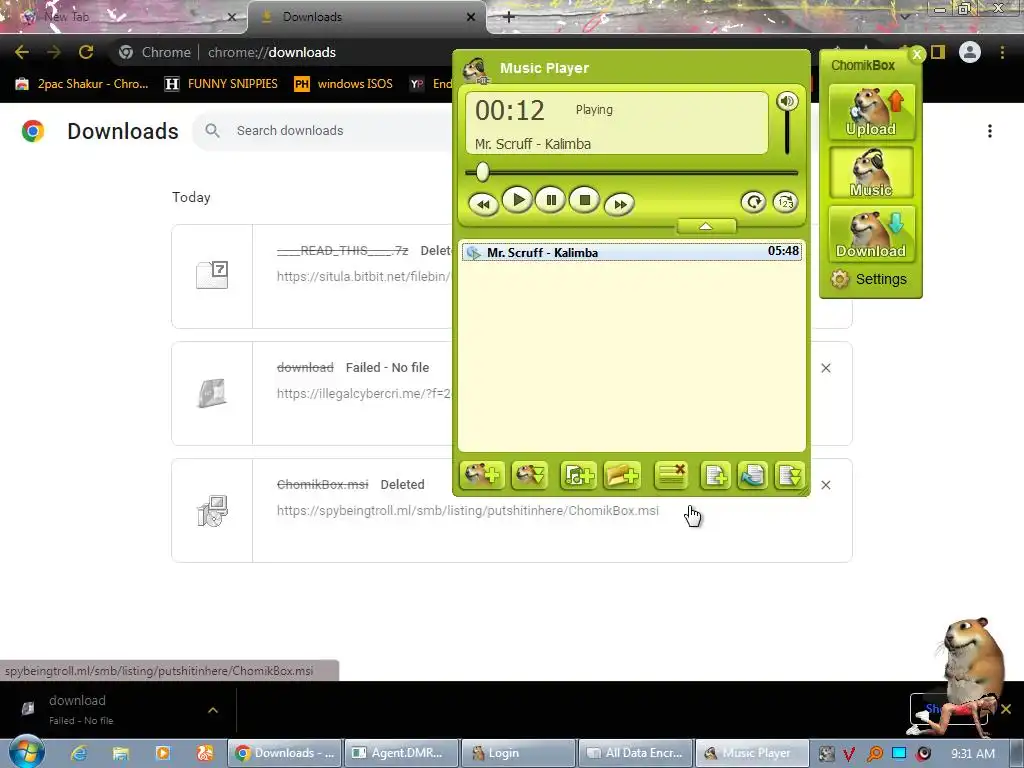Open windows ISOS bookmark

[344, 84]
